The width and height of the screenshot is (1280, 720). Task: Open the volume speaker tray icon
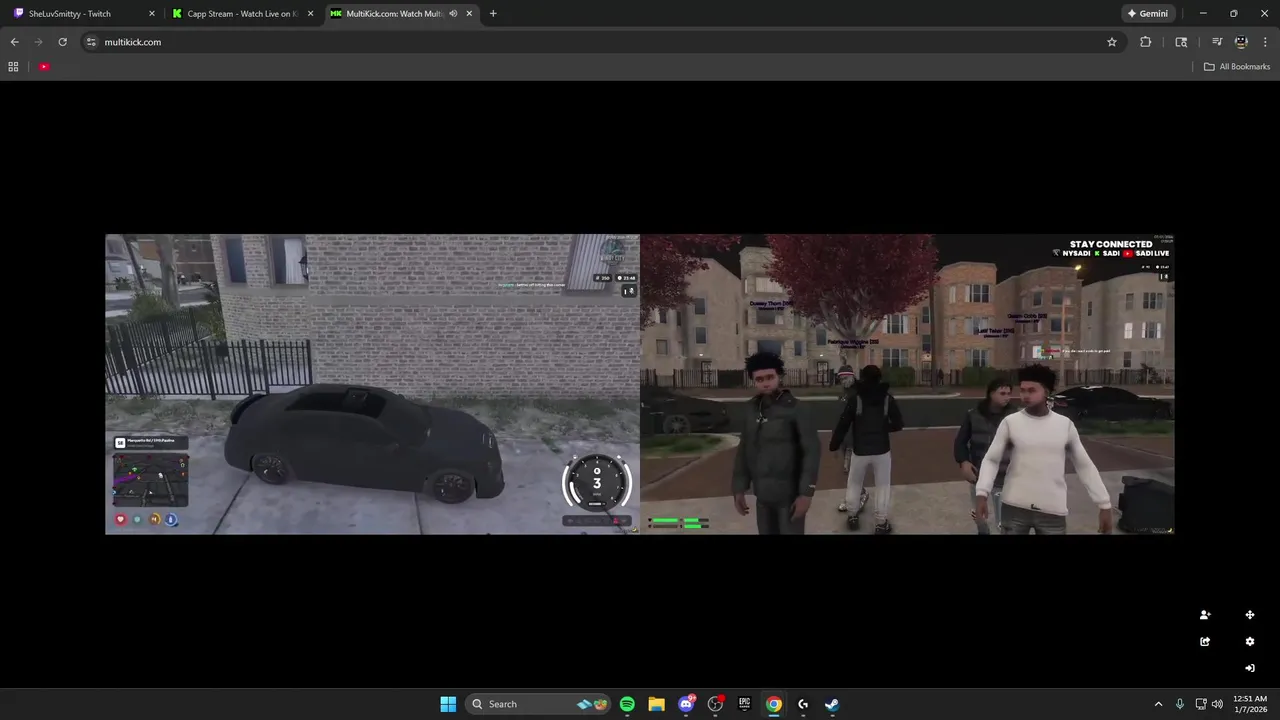click(1217, 704)
